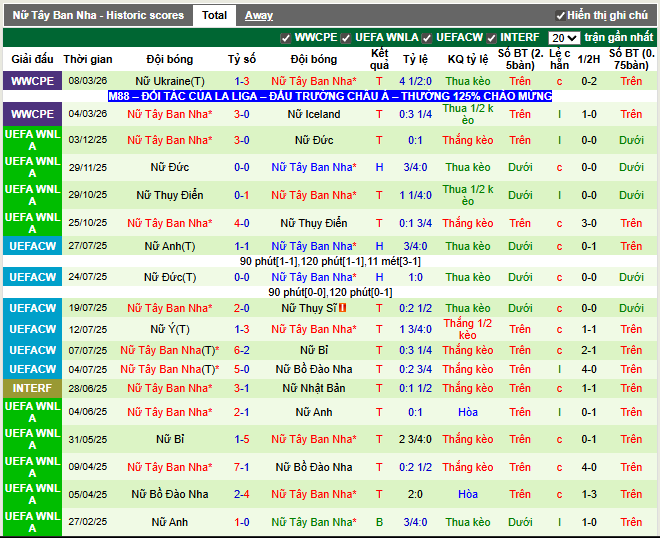660x538 pixels.
Task: Switch to the Total tab
Action: (214, 15)
